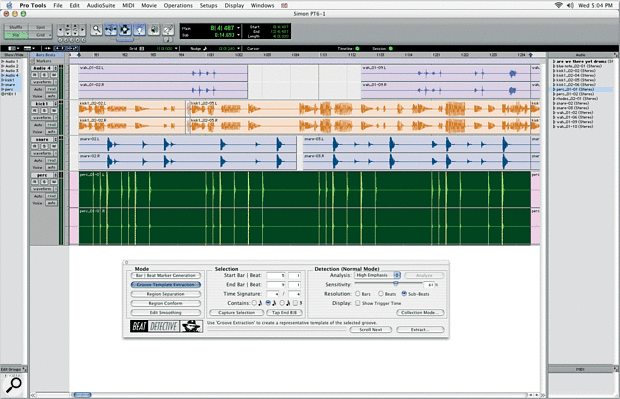Select the Scrubber speaker tool

point(154,30)
